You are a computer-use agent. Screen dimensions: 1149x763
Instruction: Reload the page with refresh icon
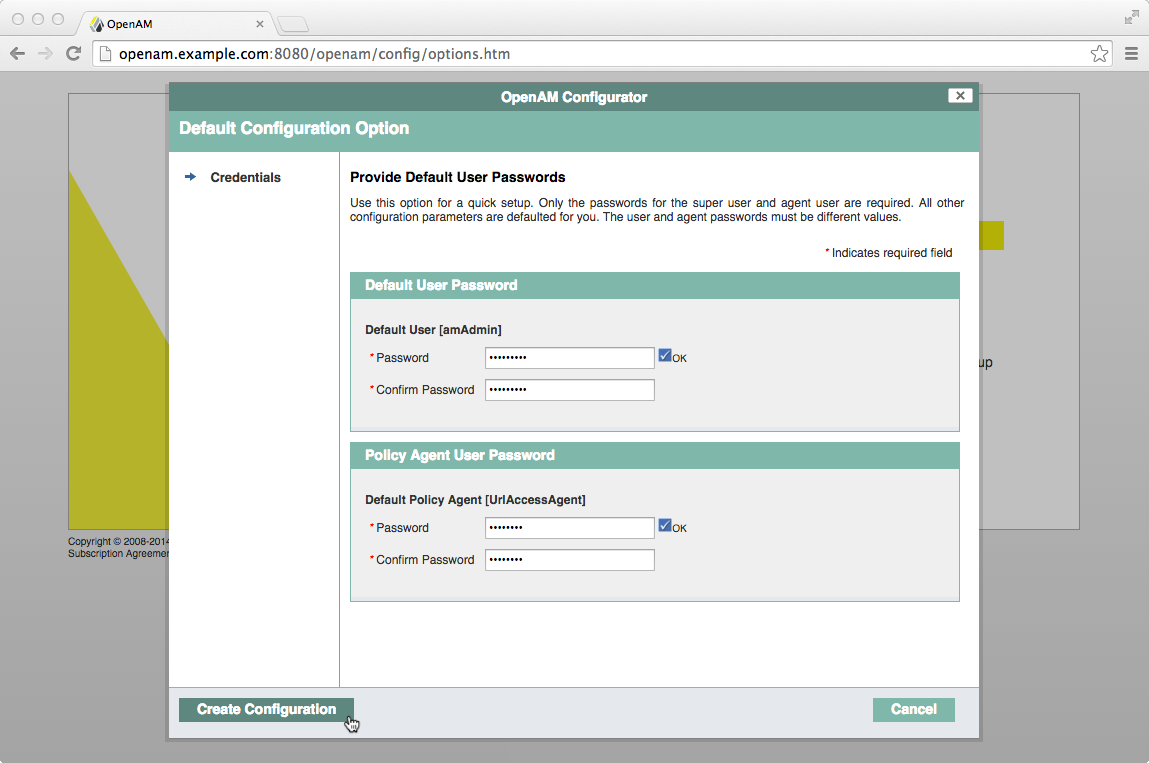coord(73,54)
